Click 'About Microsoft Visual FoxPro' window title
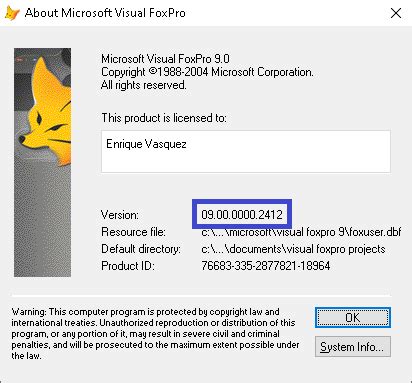412x383 pixels. click(105, 13)
